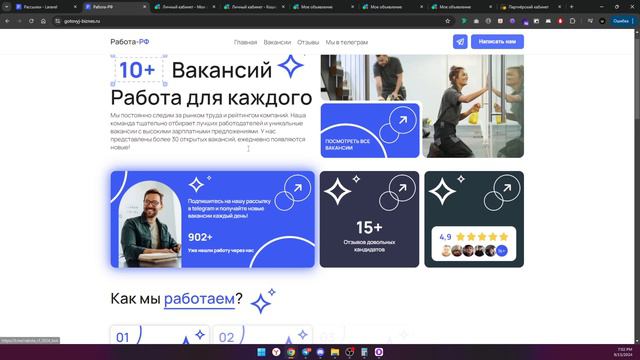Go back using the browser back arrow
Screen dimensions: 640x360
click(x=7, y=21)
